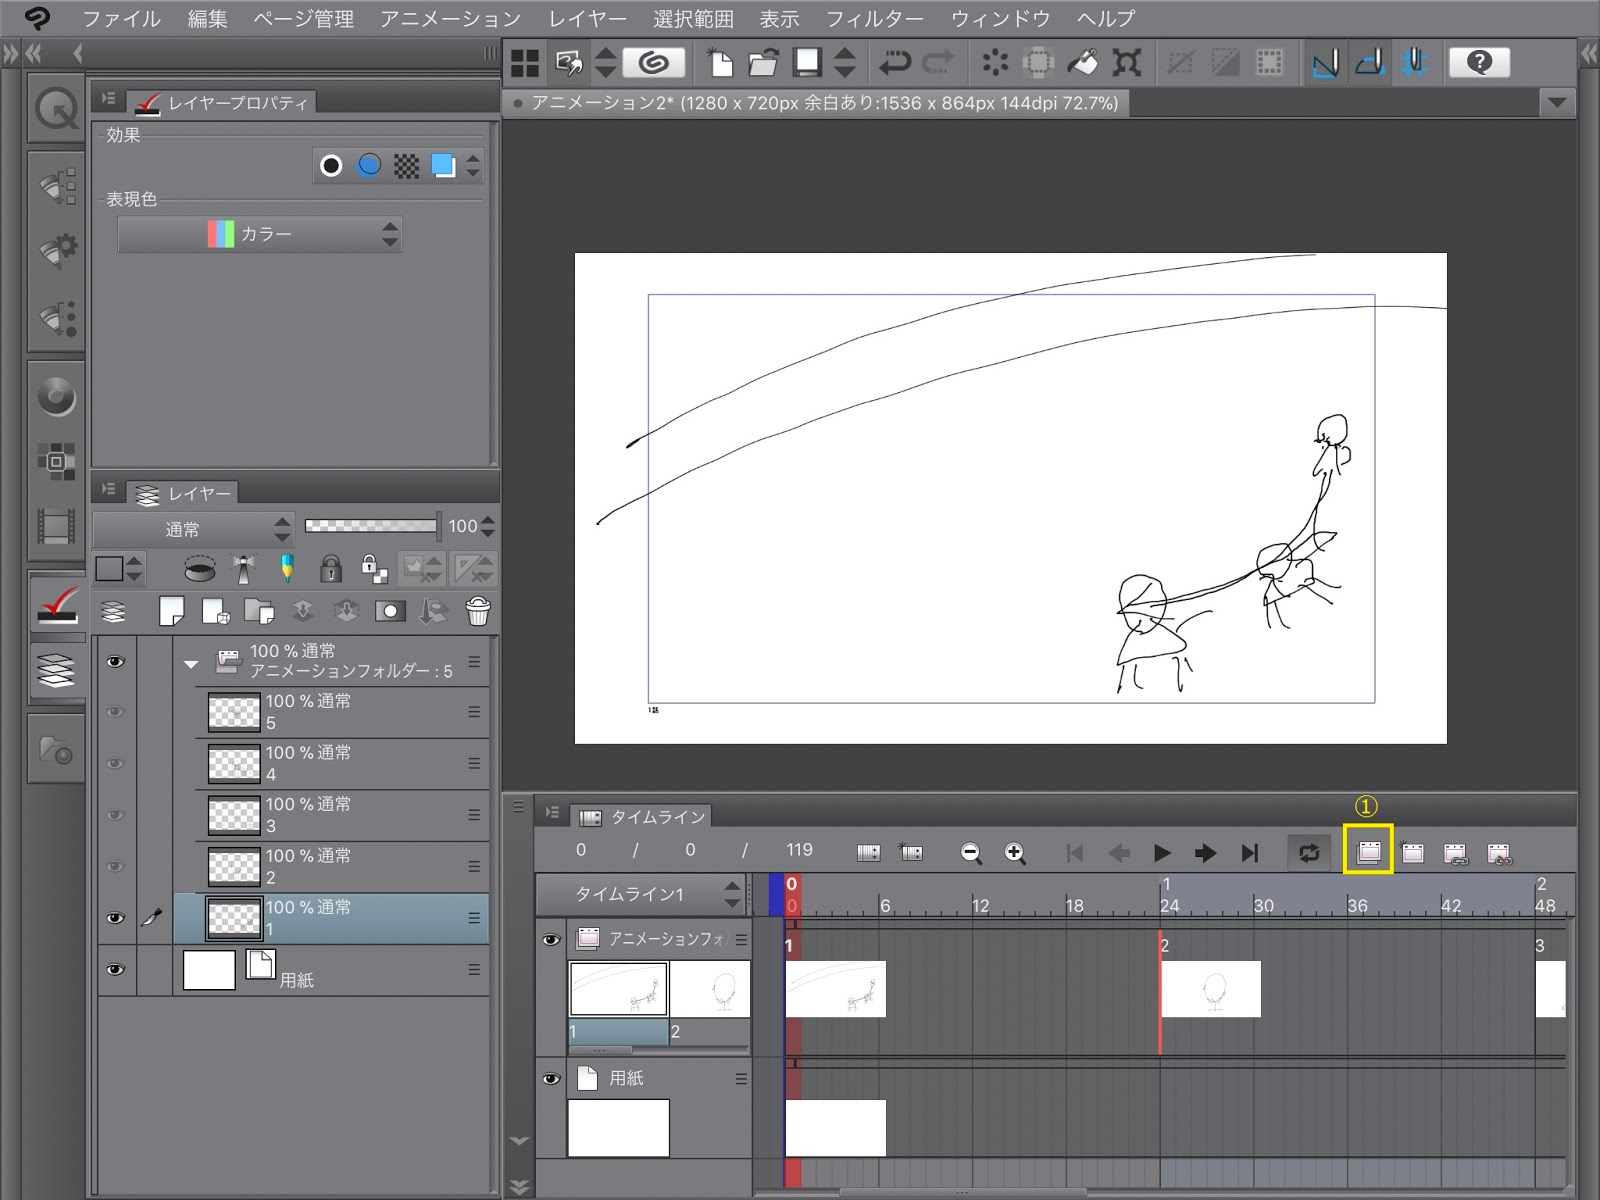Image resolution: width=1600 pixels, height=1200 pixels.
Task: Open the palette color dropdown in layer panel
Action: pos(120,569)
